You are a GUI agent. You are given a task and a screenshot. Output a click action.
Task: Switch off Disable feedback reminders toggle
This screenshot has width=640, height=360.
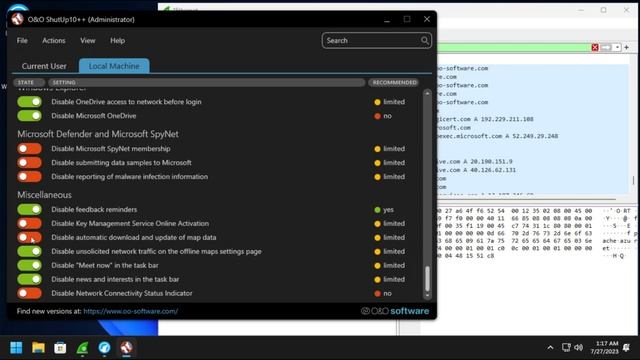pos(29,209)
